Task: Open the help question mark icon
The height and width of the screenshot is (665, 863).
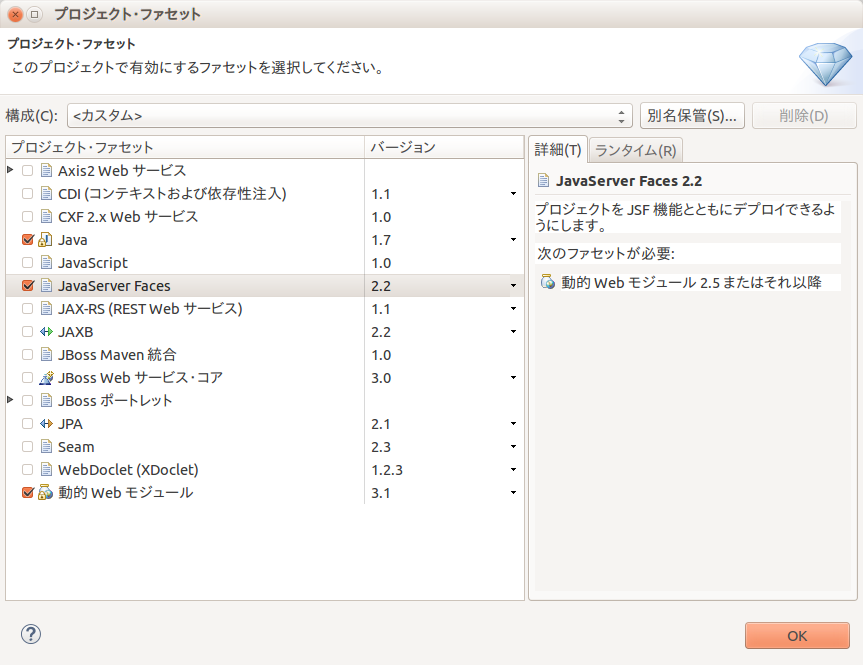Action: tap(30, 634)
